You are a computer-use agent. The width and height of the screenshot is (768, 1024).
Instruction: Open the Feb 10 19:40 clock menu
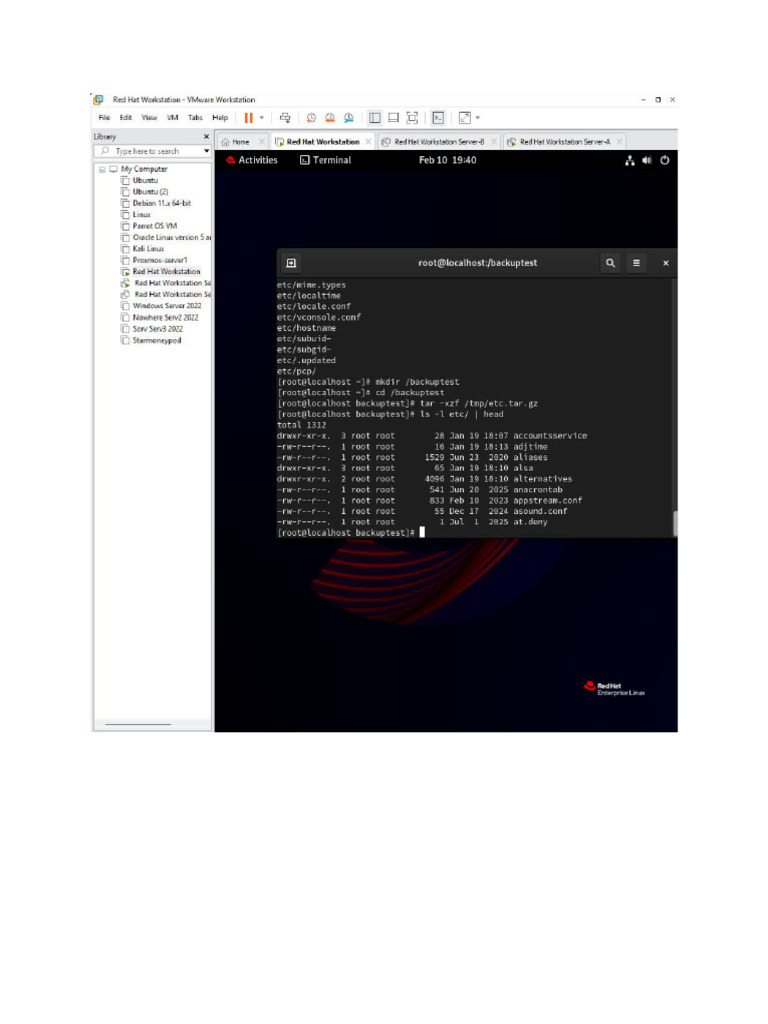click(447, 161)
